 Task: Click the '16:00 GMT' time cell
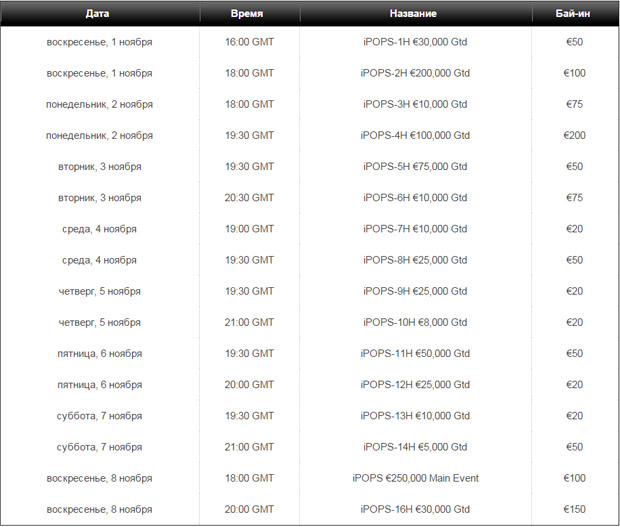(x=250, y=42)
